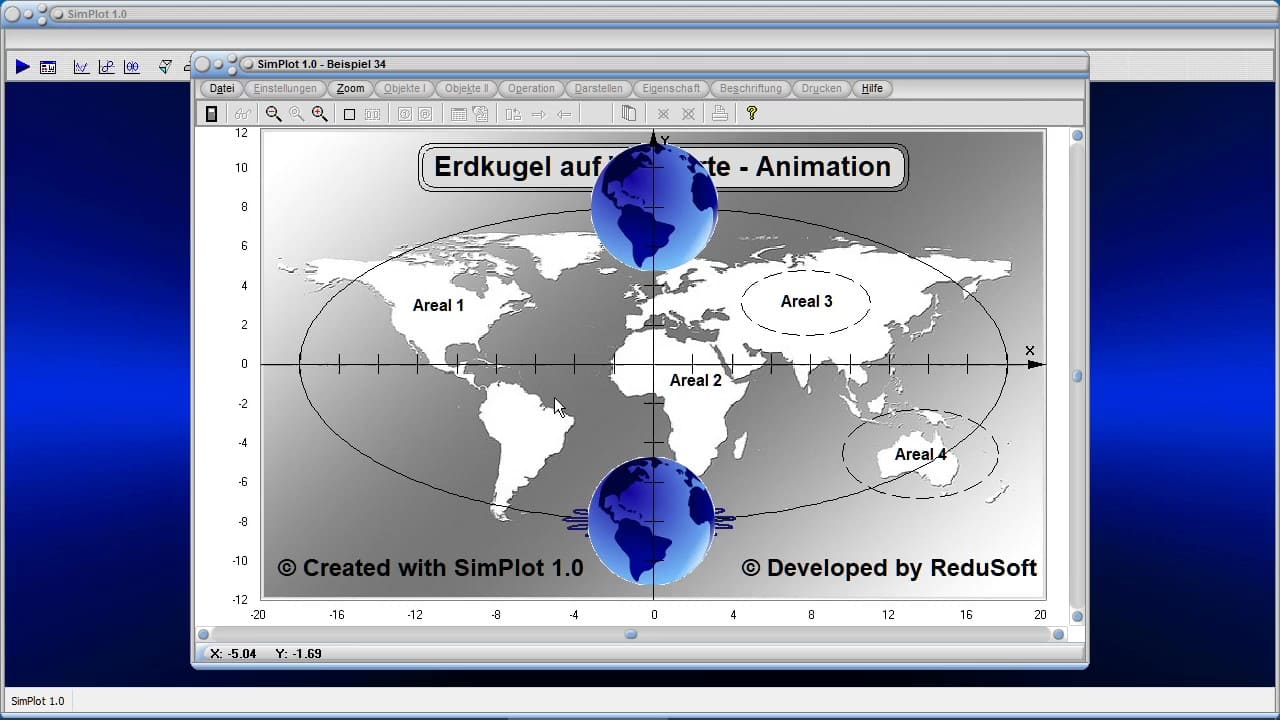Click the Areal 3 label on map

(x=806, y=301)
